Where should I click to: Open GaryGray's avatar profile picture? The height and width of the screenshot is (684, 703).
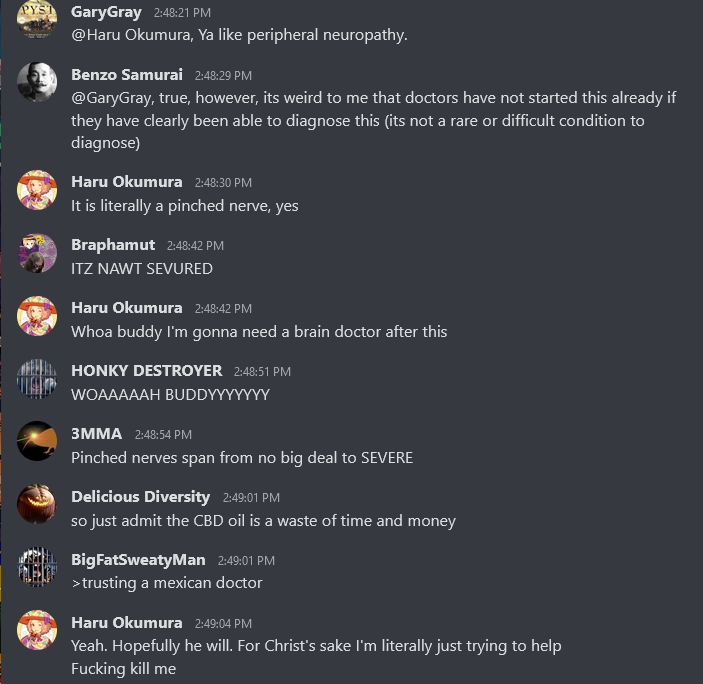coord(37,19)
